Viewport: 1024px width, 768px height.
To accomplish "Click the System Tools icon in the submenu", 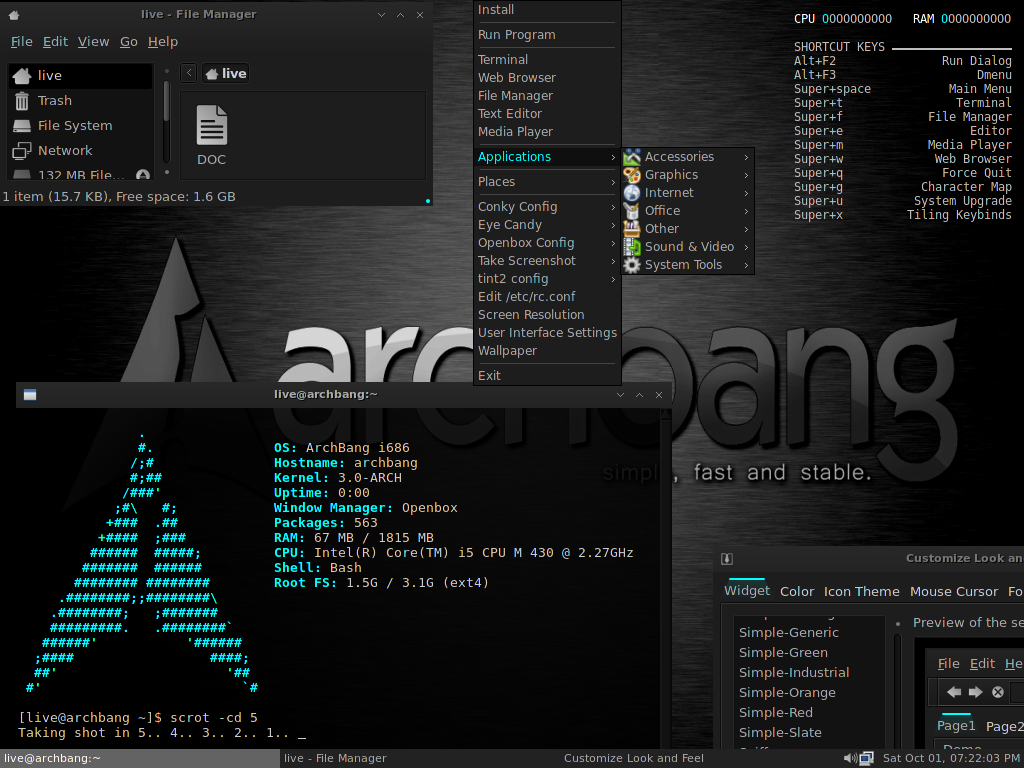I will click(x=632, y=264).
